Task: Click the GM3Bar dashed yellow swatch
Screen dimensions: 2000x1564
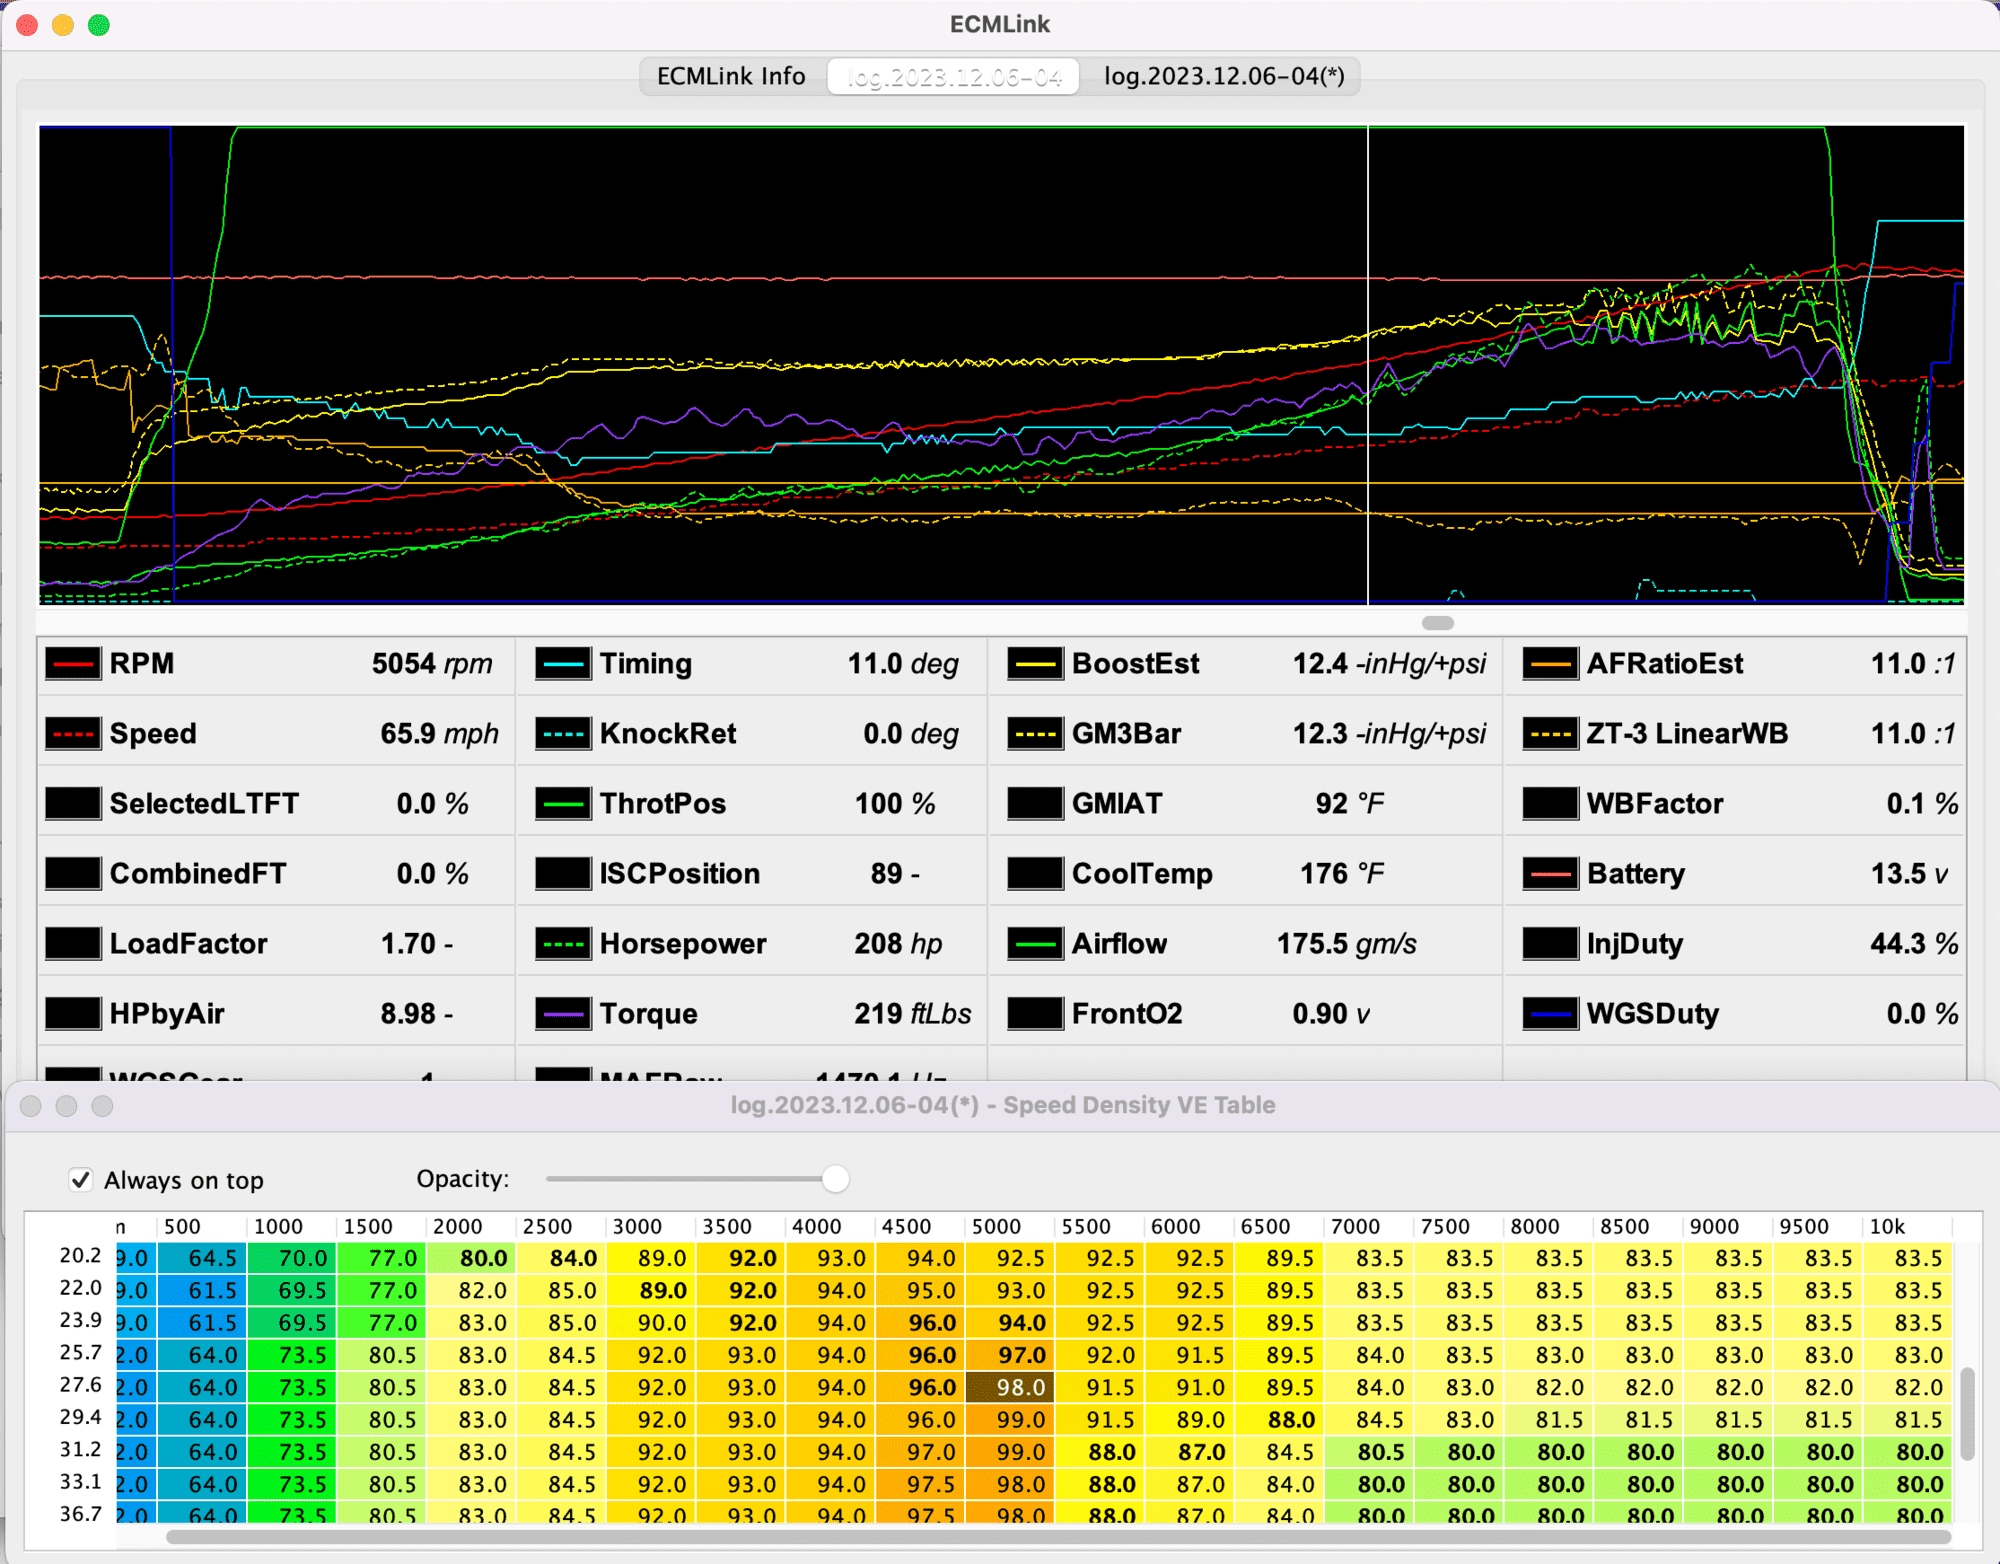Action: tap(1035, 734)
